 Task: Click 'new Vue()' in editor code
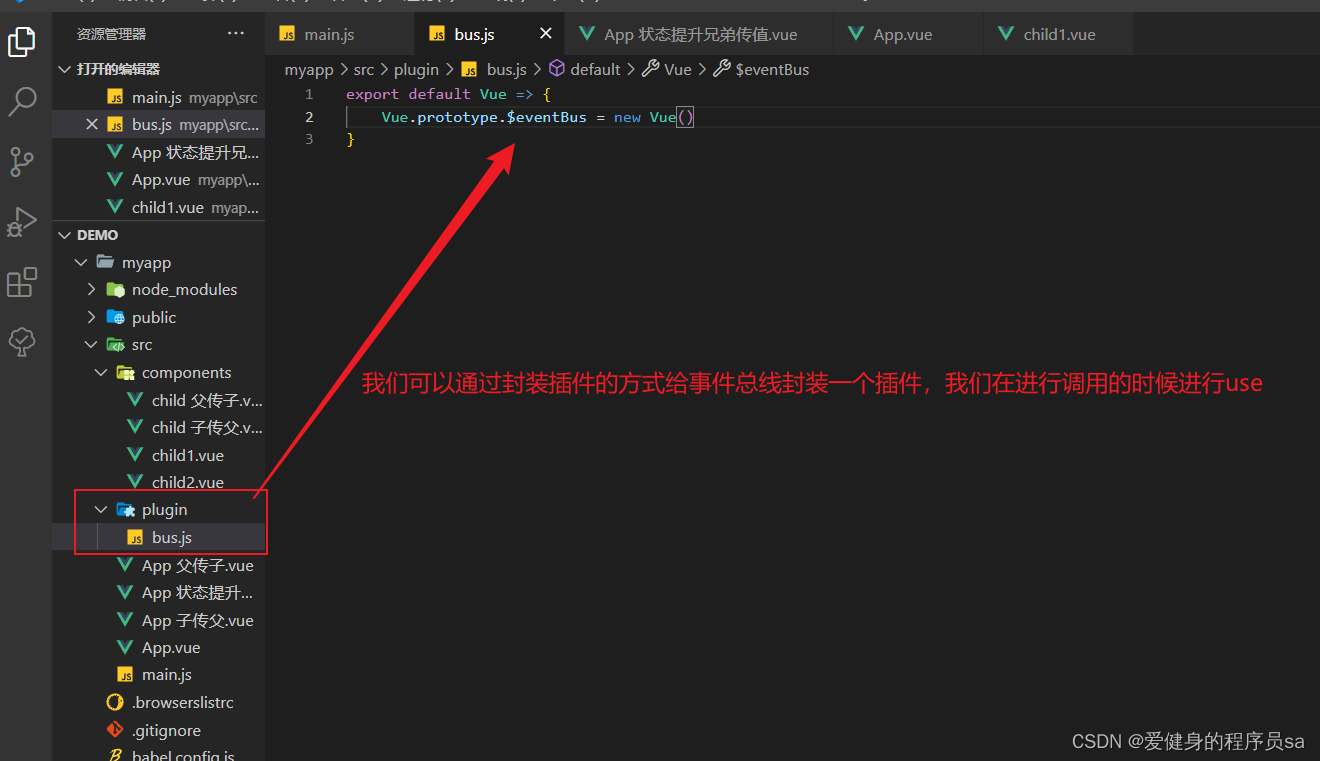tap(654, 117)
